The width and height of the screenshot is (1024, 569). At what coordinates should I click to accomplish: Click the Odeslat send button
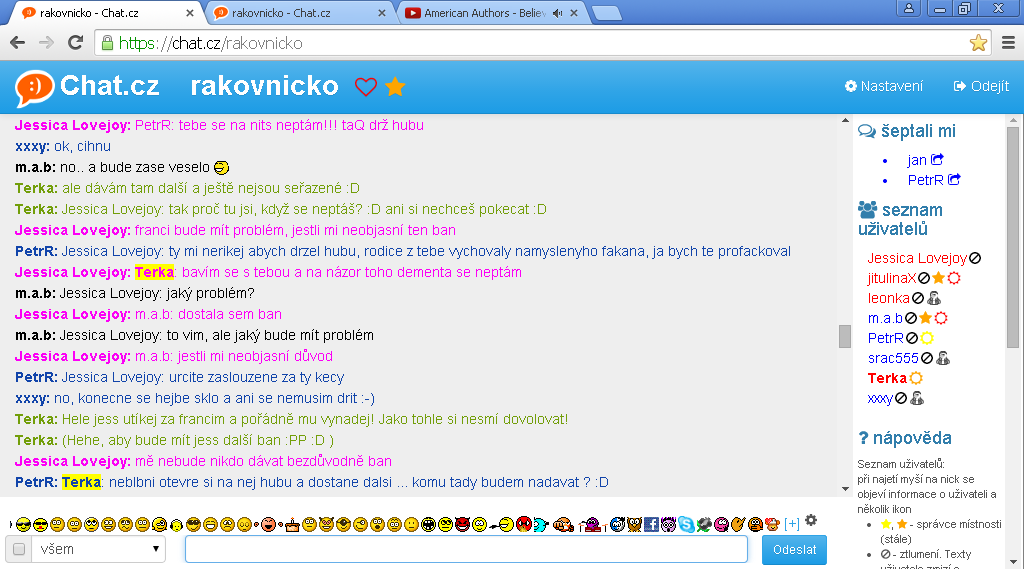coord(794,549)
